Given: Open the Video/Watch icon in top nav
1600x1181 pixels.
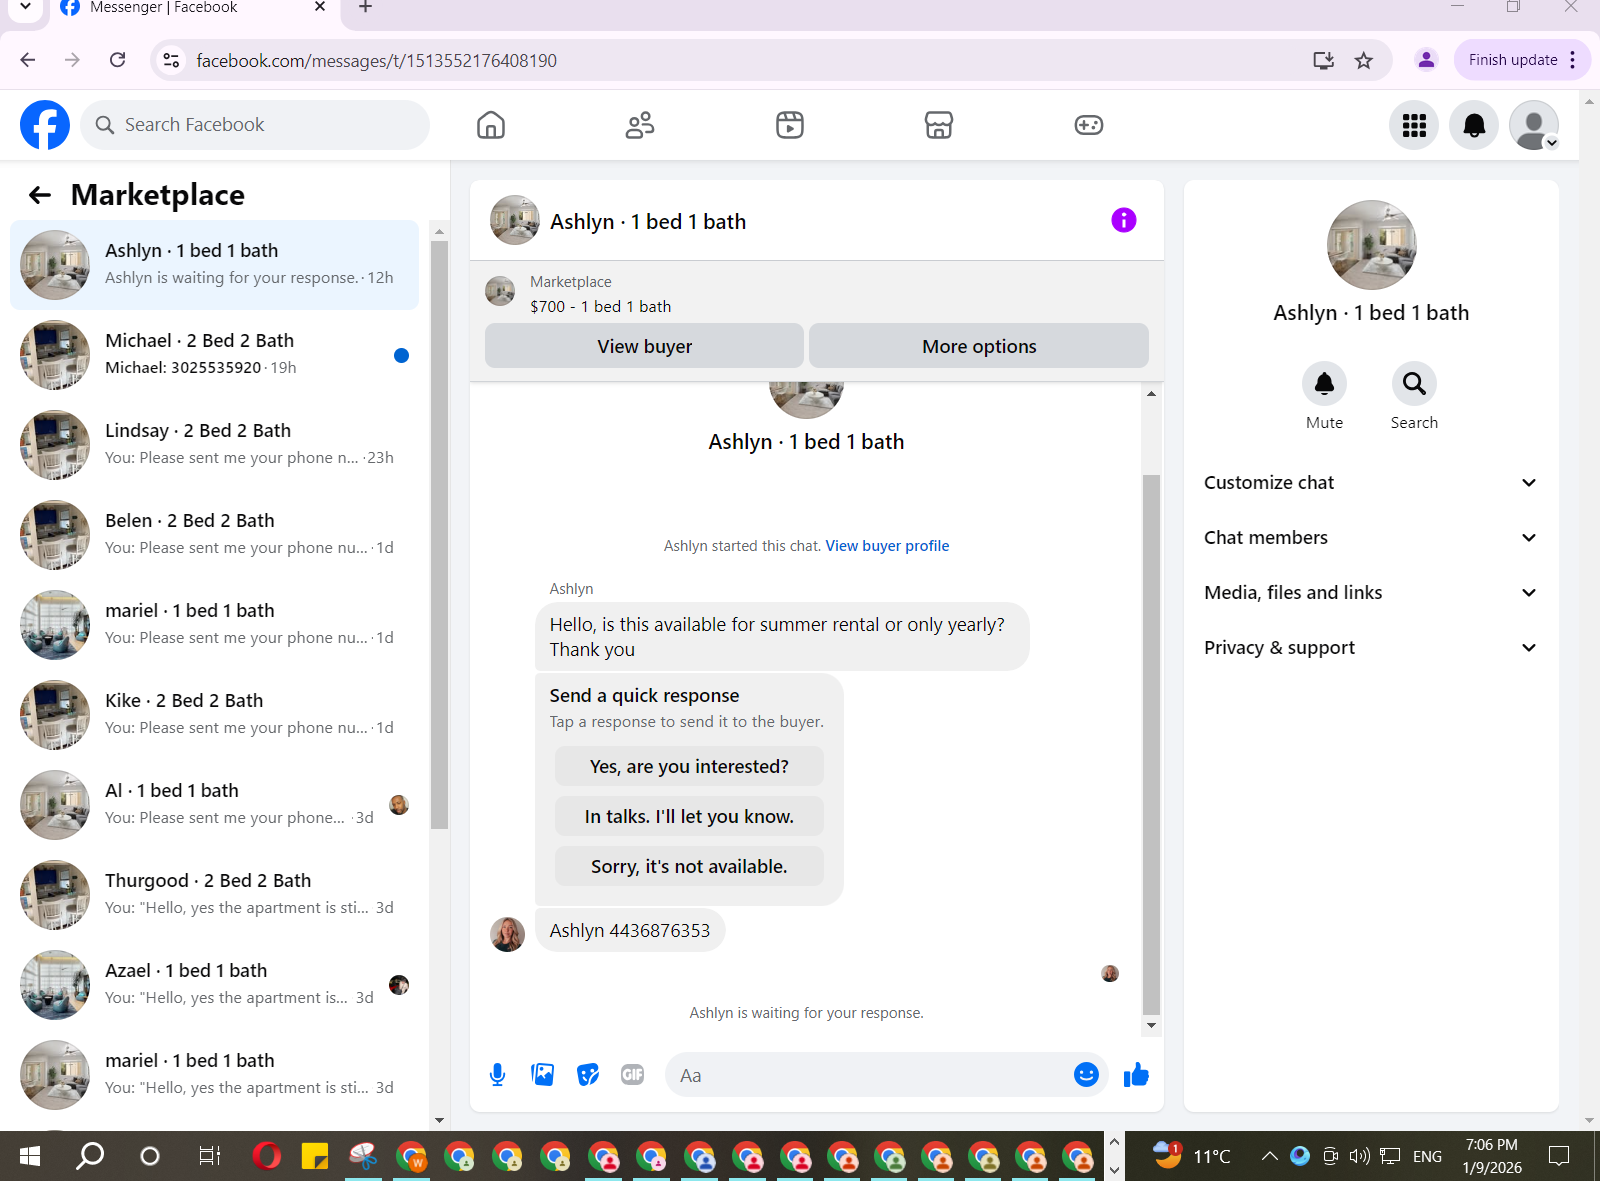Looking at the screenshot, I should point(790,125).
